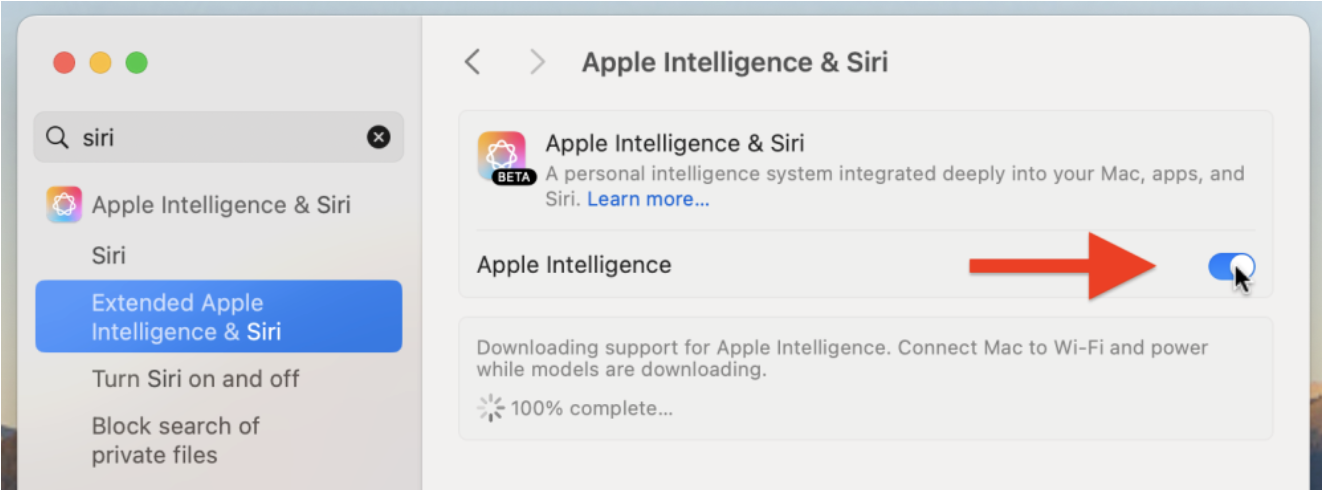1322x490 pixels.
Task: Click the green full-screen window button
Action: click(x=136, y=63)
